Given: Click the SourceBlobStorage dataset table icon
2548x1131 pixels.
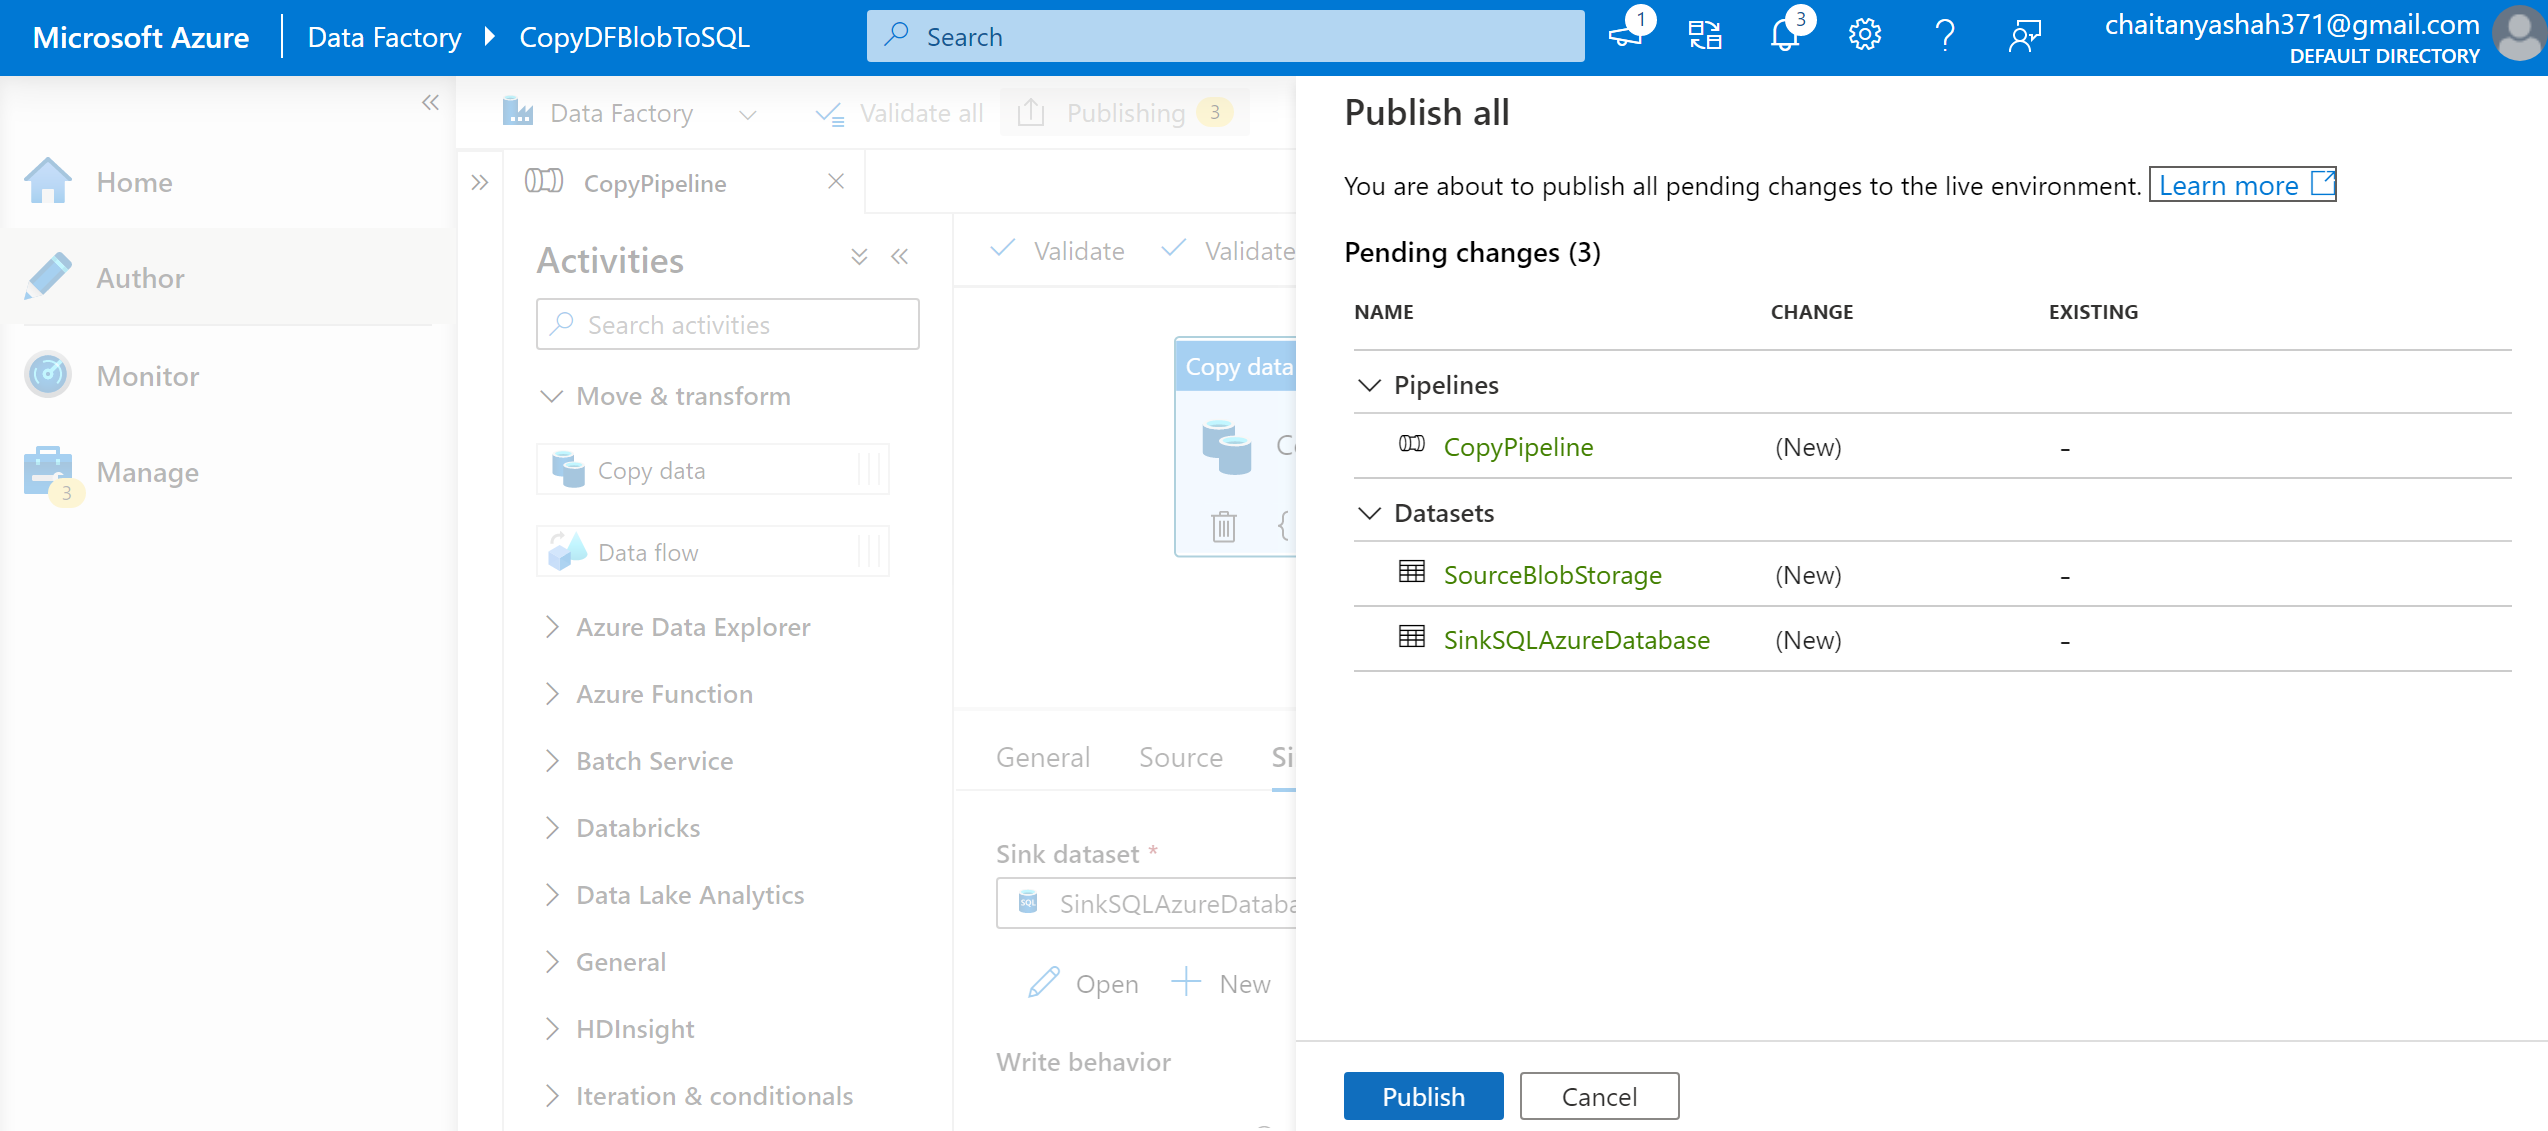Looking at the screenshot, I should pyautogui.click(x=1412, y=571).
